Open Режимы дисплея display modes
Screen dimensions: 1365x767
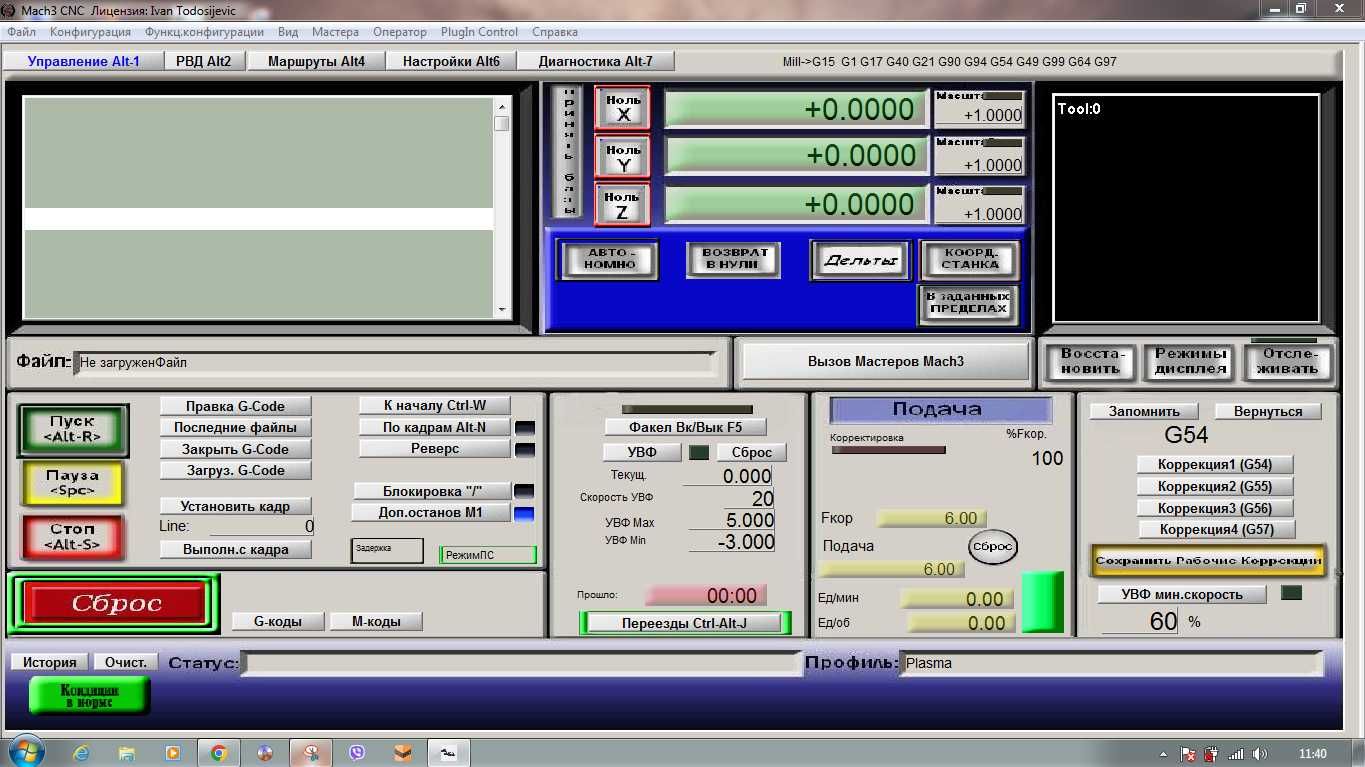coord(1190,362)
